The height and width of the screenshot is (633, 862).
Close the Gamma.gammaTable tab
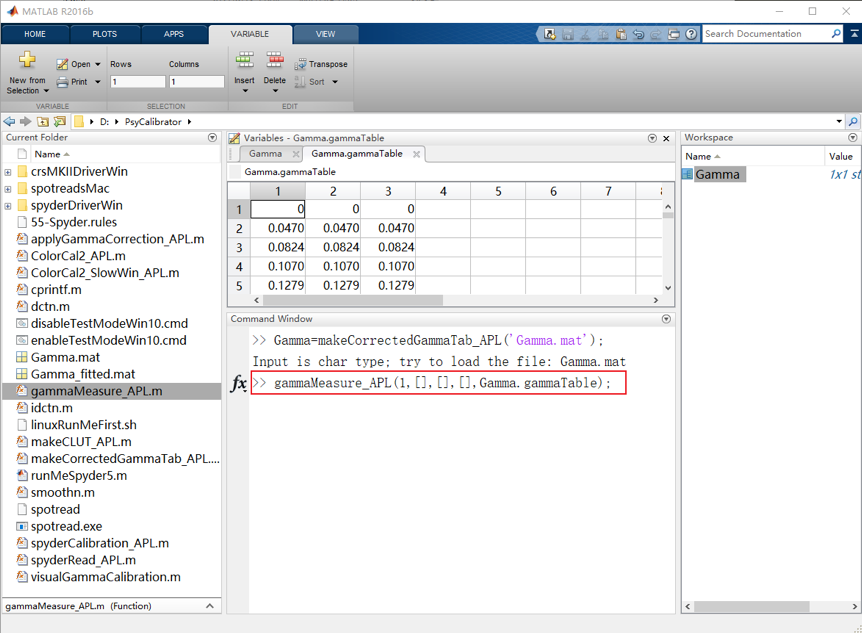click(417, 155)
